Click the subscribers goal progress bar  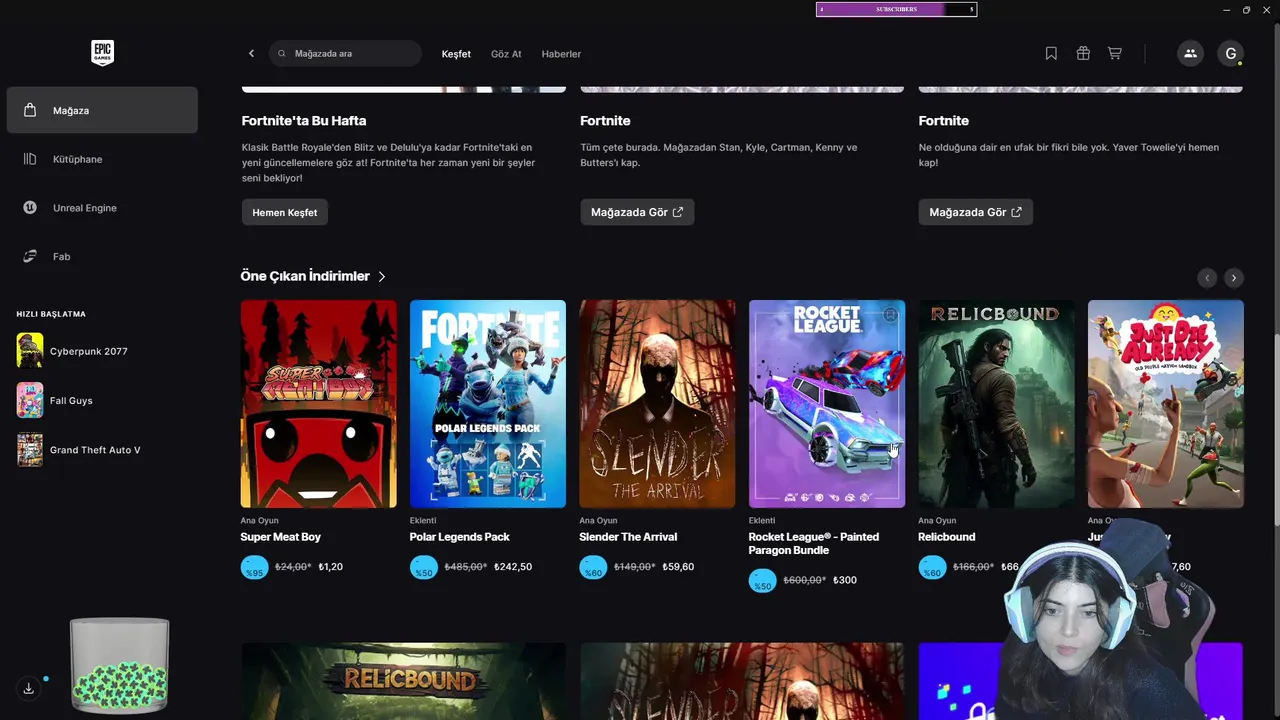[896, 9]
